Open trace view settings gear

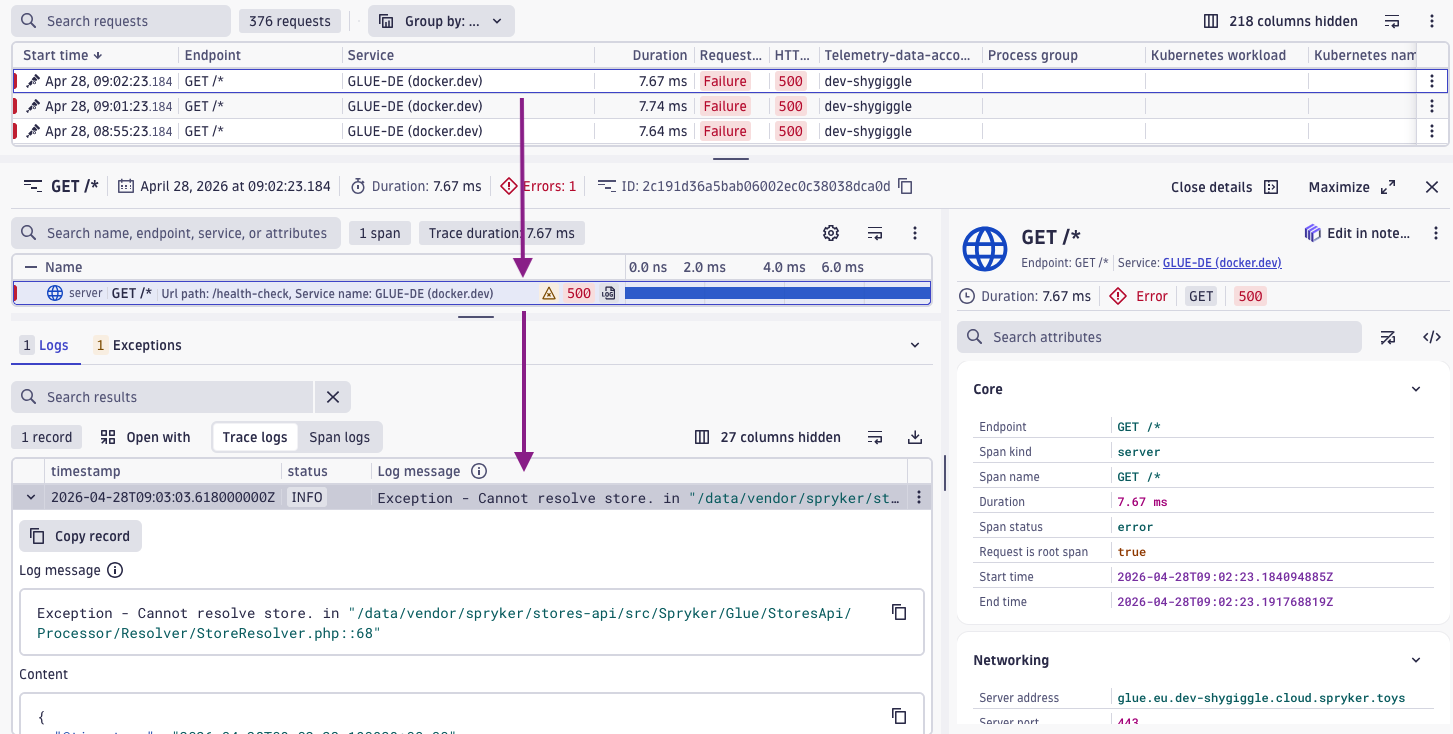click(830, 233)
